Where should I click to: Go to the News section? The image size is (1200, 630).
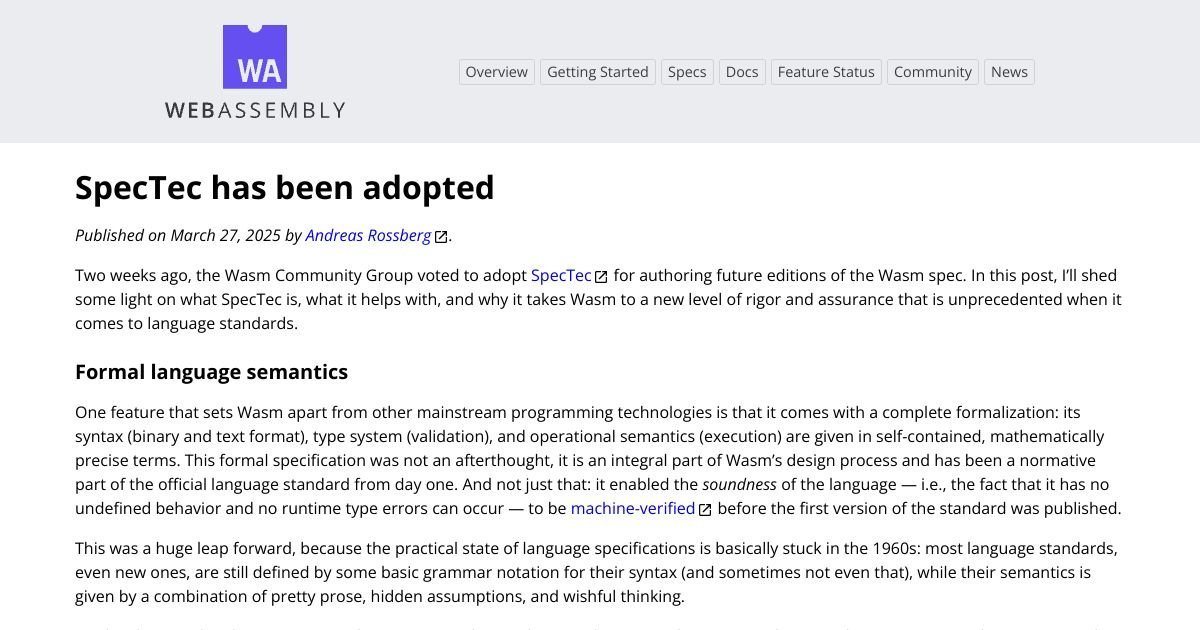pyautogui.click(x=1009, y=71)
